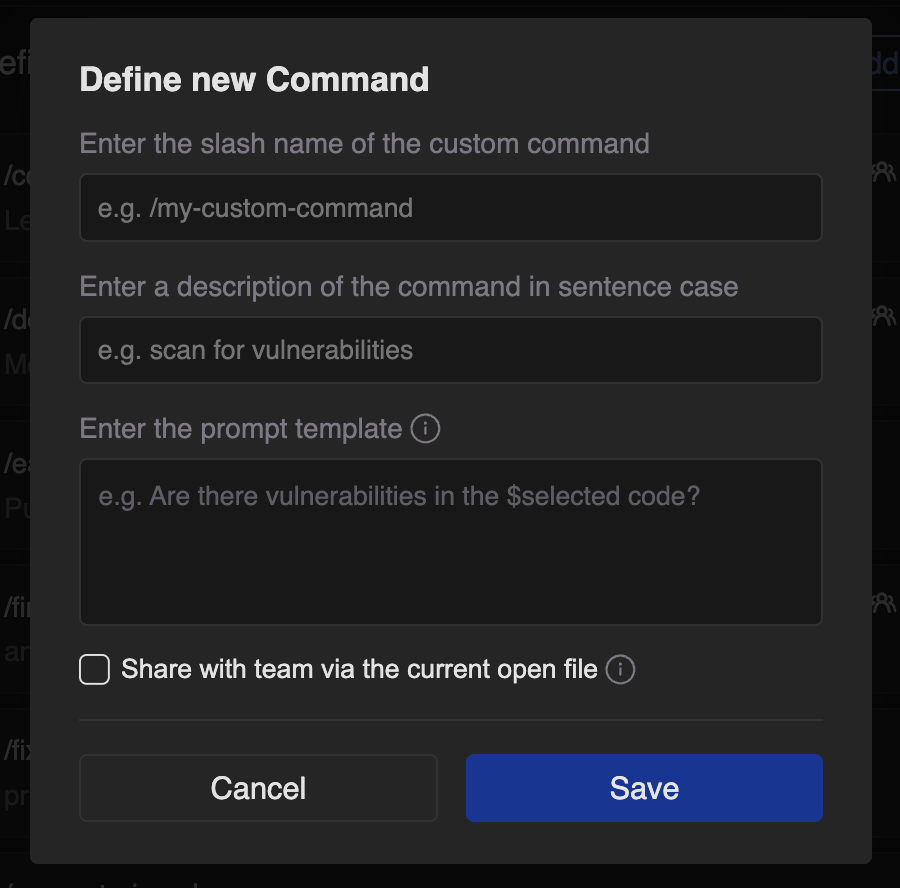Click the info icon beside prompt template label
This screenshot has height=888, width=900.
pos(425,429)
